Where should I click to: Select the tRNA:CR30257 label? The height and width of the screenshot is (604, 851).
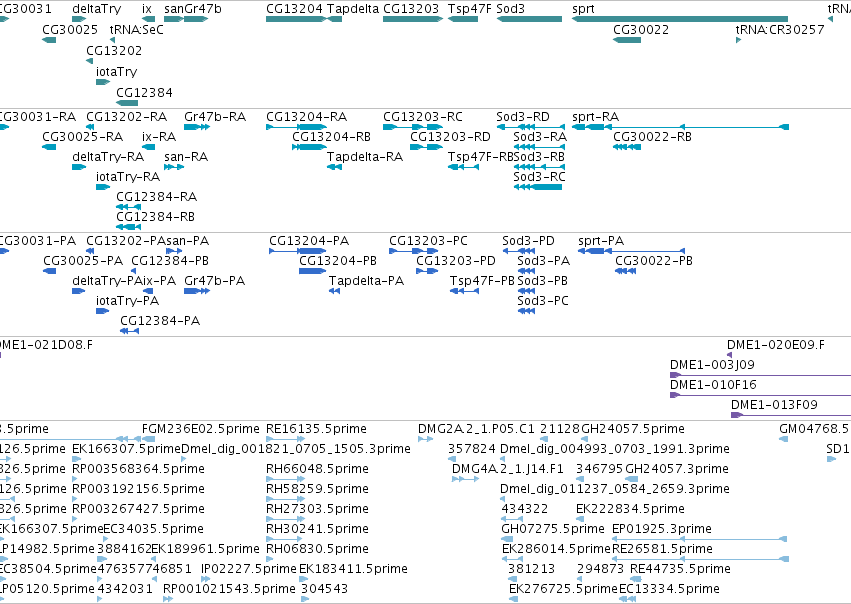pyautogui.click(x=780, y=29)
